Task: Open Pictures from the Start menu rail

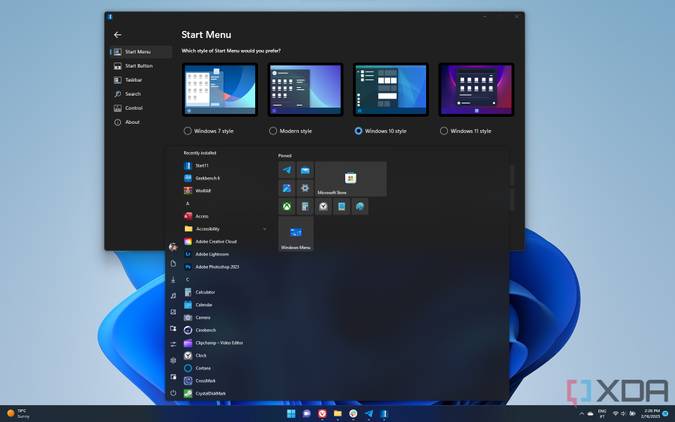Action: pos(173,312)
